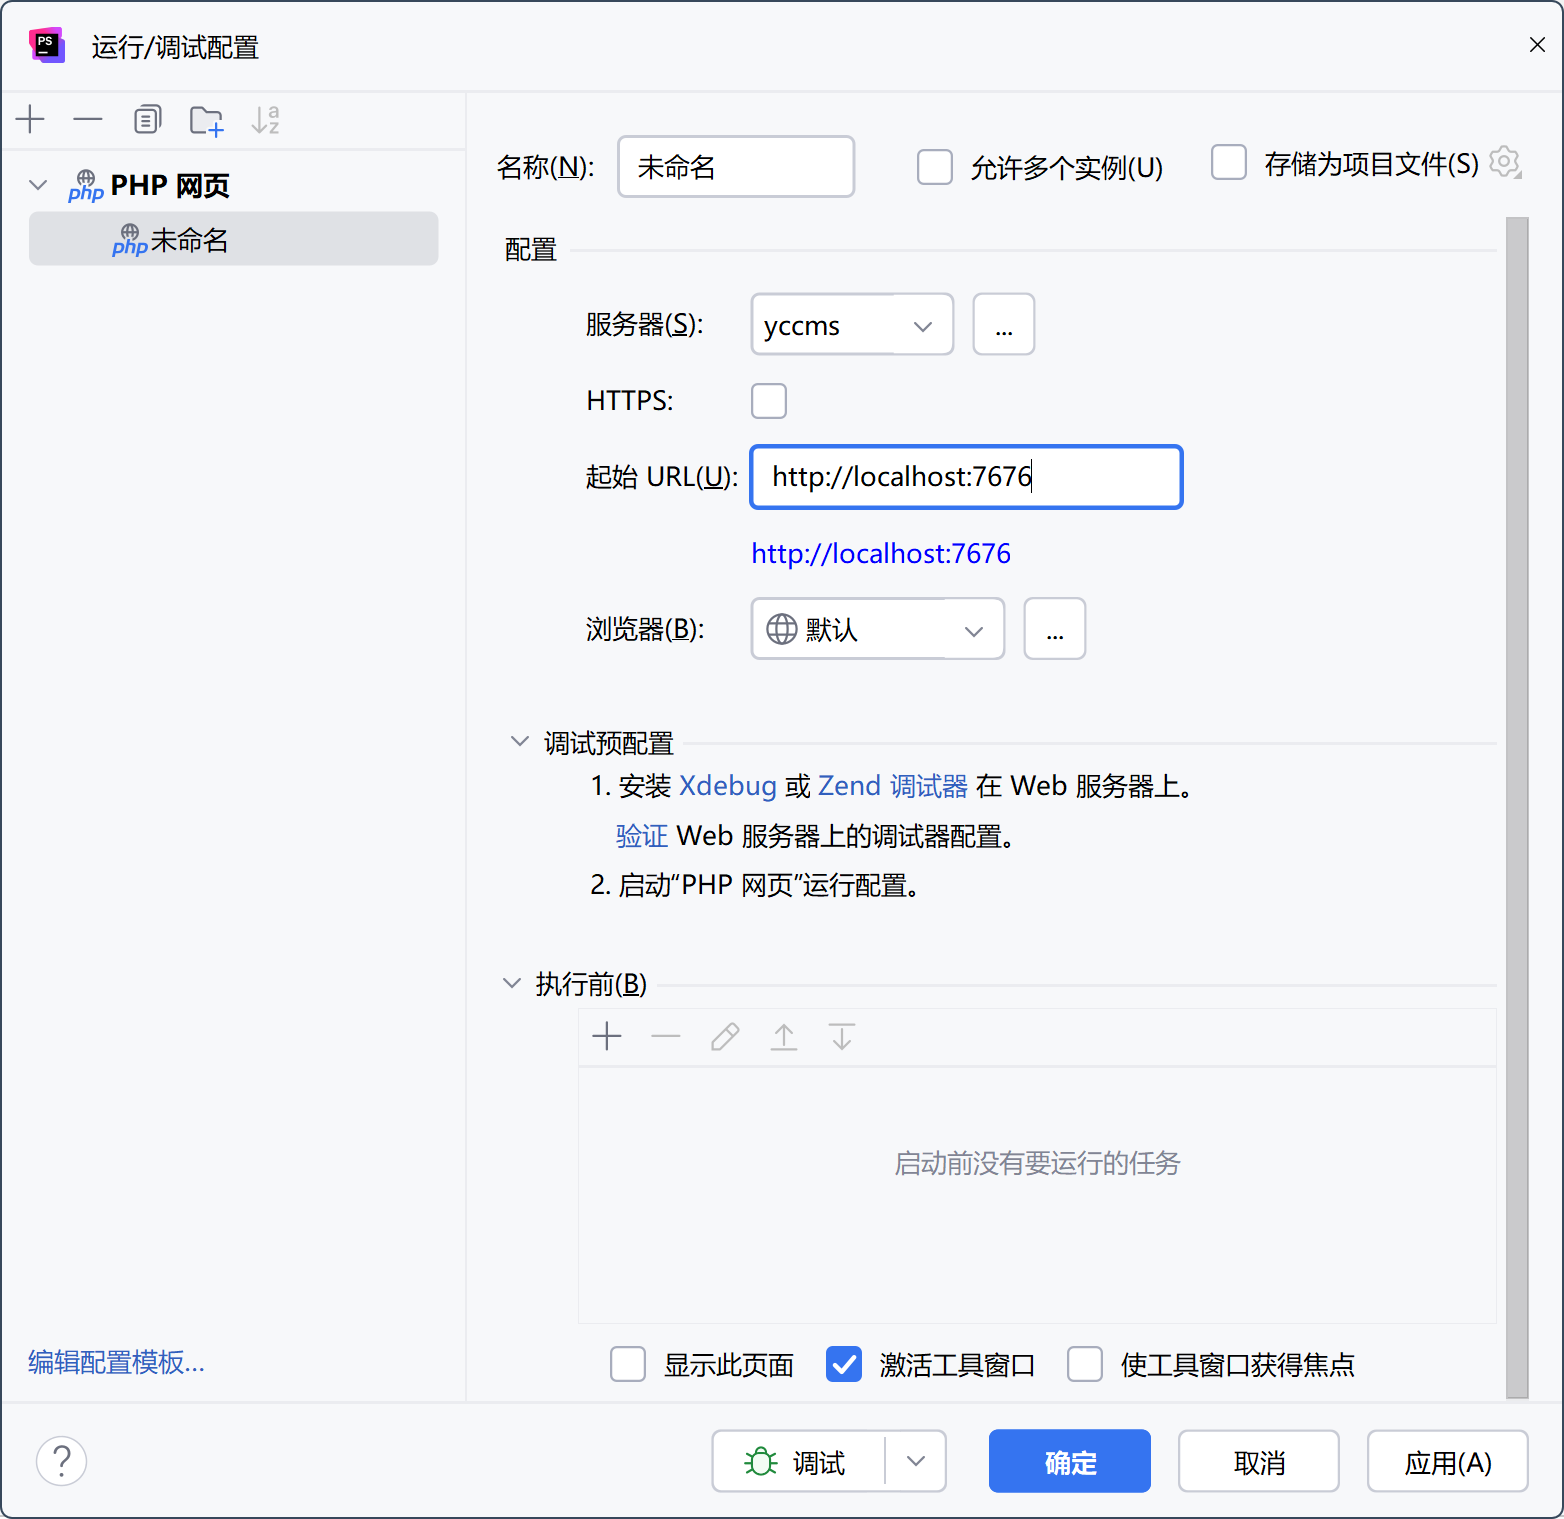Open the http://localhost:7676 link
1564x1519 pixels.
881,553
